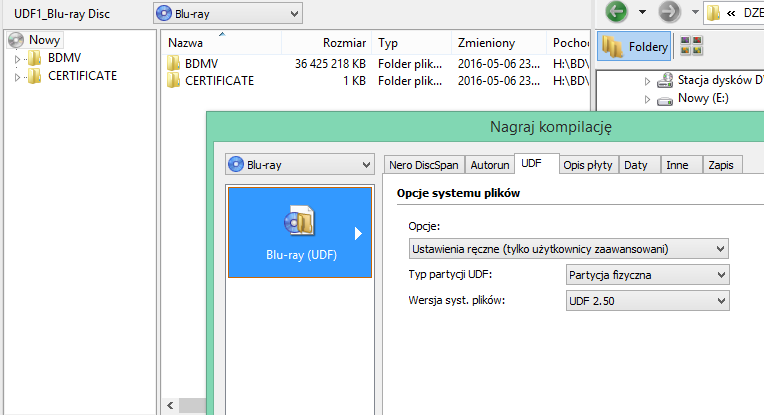Select Nowy (E:) drive in browser tree
This screenshot has width=764, height=415.
point(703,98)
